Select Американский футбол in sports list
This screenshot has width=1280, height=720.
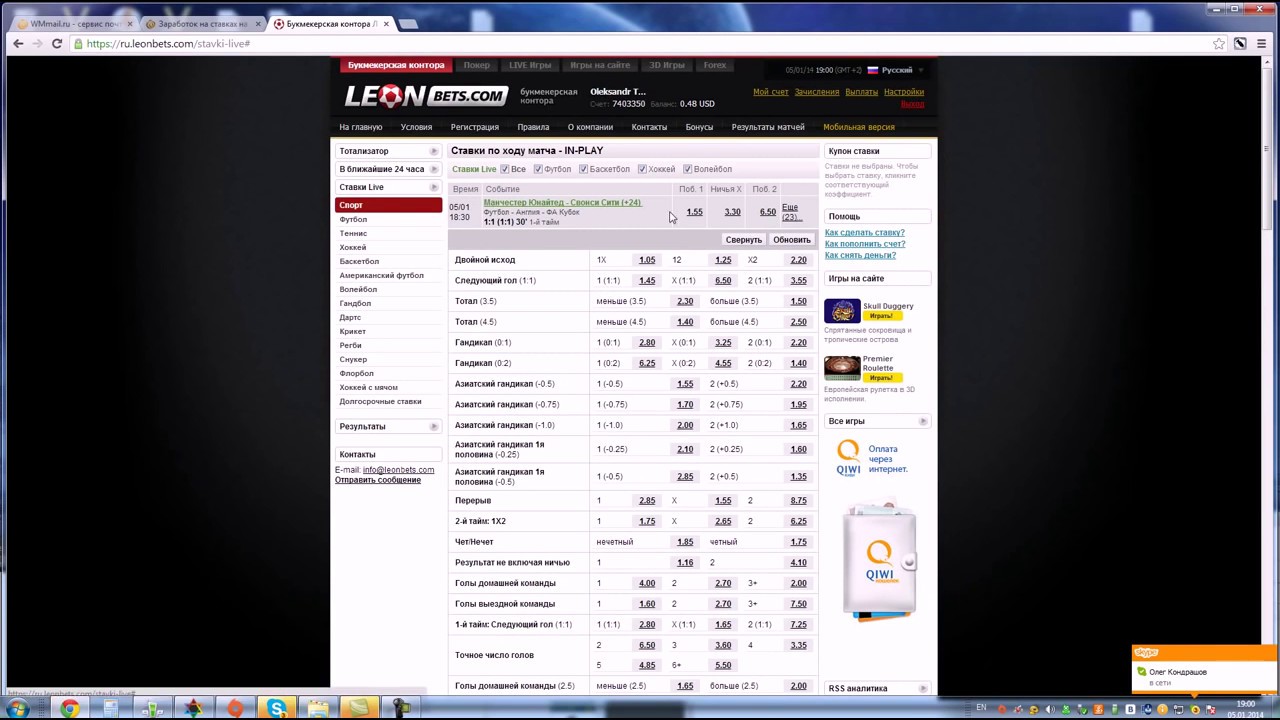point(381,275)
